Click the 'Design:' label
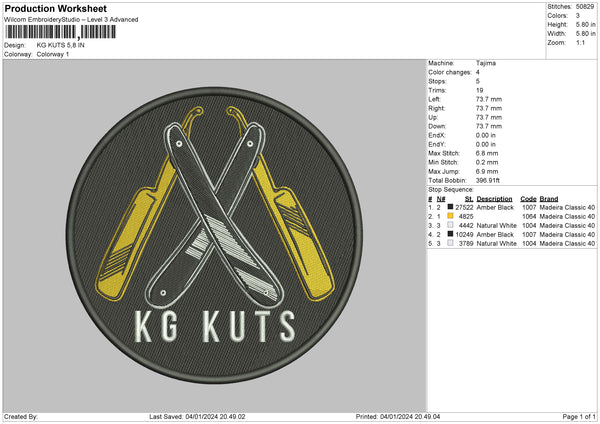Image resolution: width=600 pixels, height=424 pixels. click(15, 45)
